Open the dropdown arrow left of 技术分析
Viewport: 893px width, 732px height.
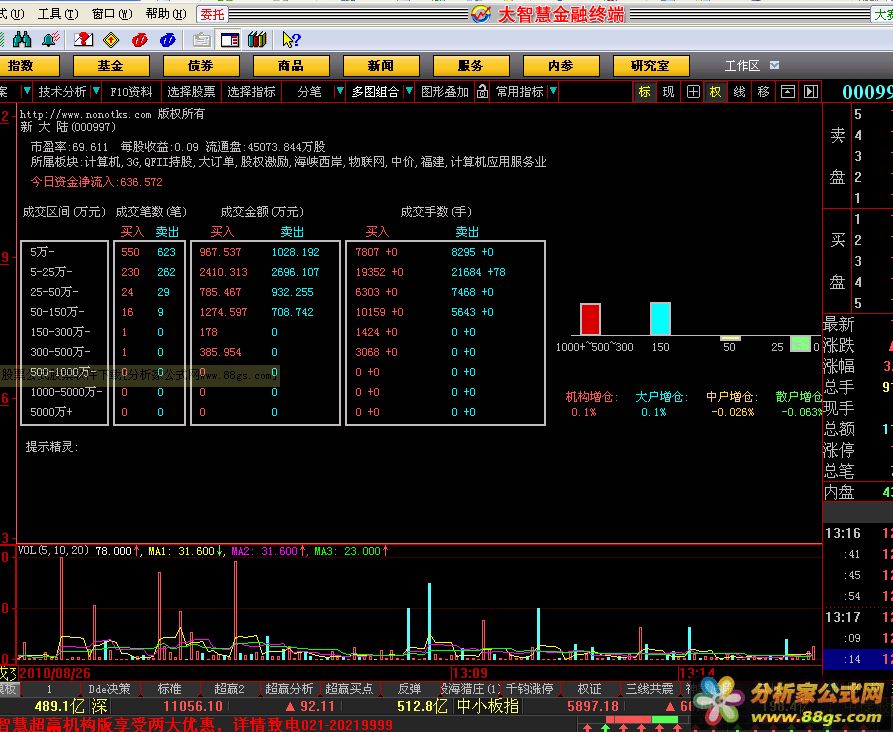[x=26, y=91]
